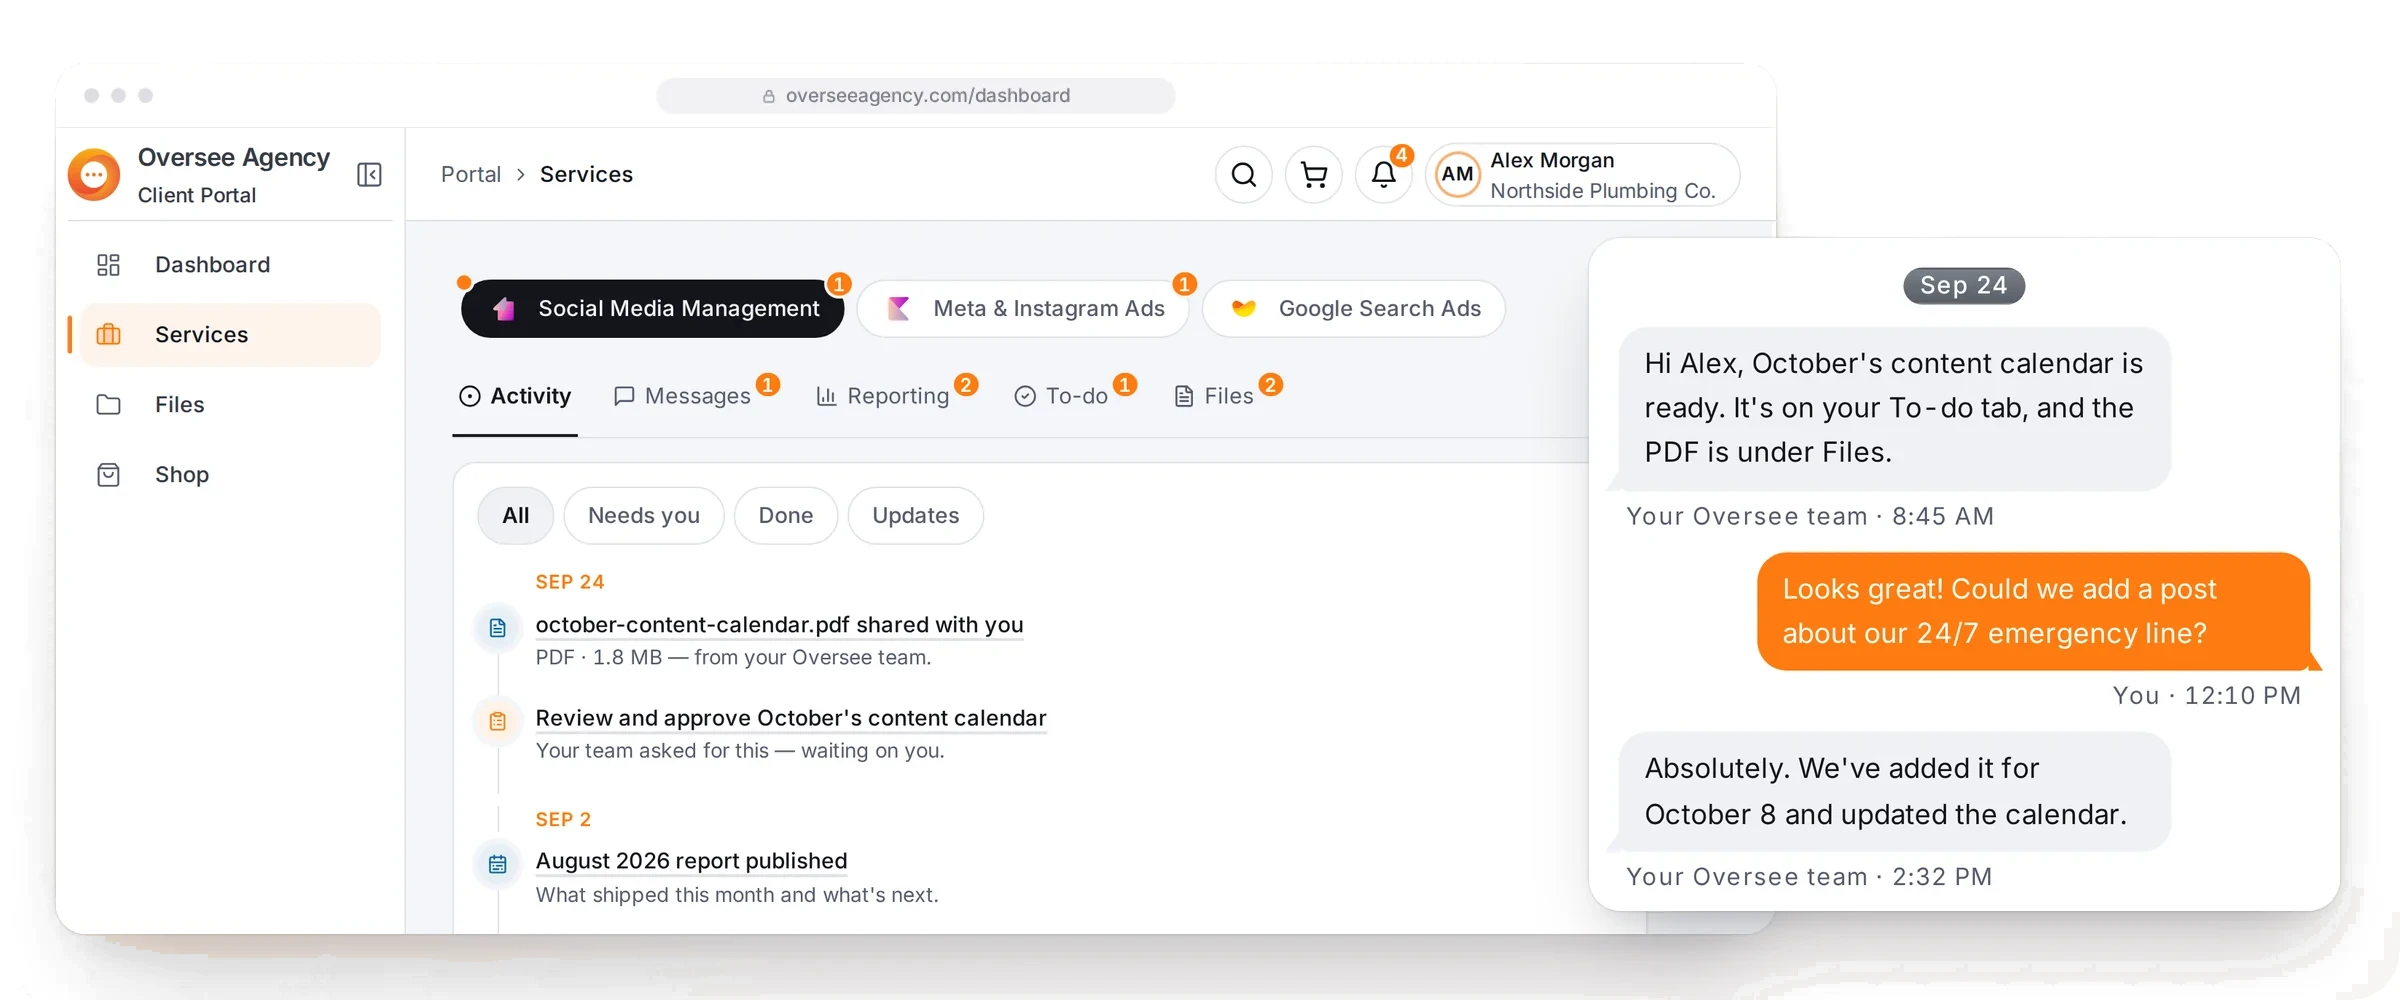Click the AM user avatar

[x=1457, y=175]
